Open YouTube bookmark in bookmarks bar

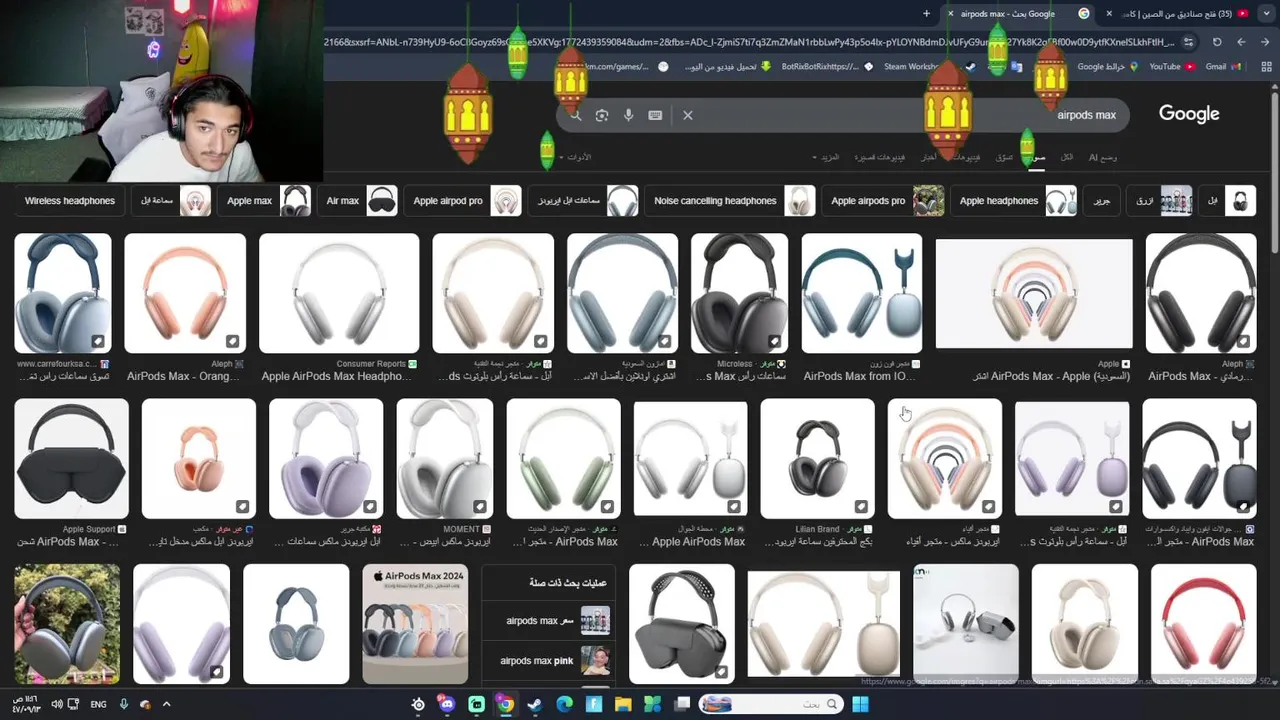click(x=1171, y=67)
